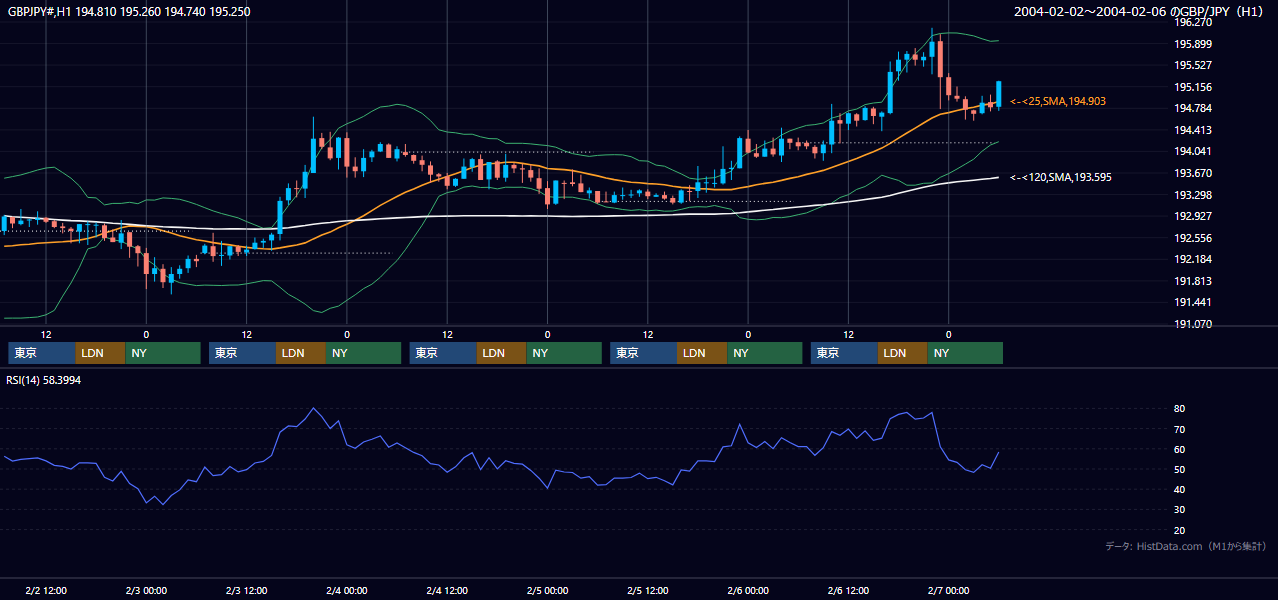1278x600 pixels.
Task: Select the LDN session block for the 2/2 trading day
Action: (100, 353)
